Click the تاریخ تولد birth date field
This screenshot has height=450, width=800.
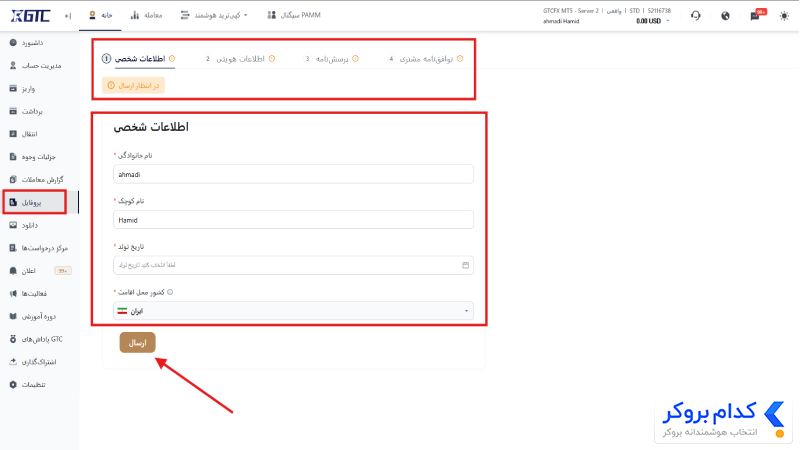(x=293, y=265)
